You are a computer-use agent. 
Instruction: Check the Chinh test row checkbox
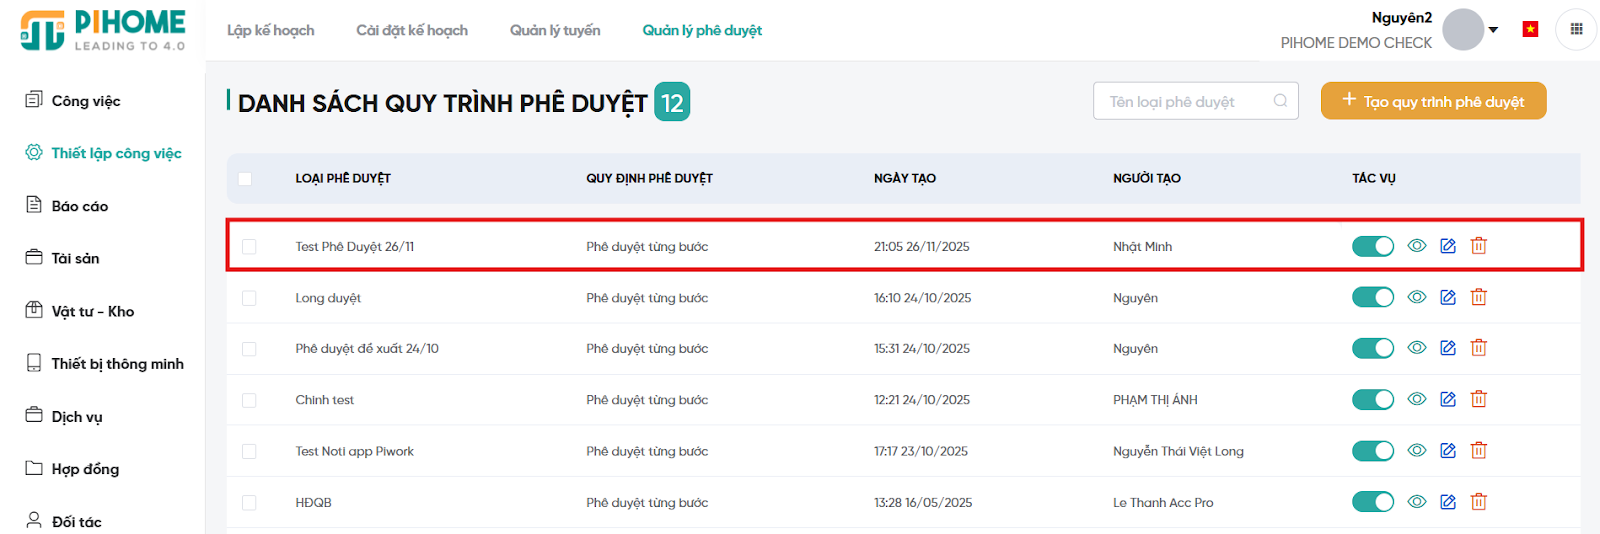click(x=249, y=400)
